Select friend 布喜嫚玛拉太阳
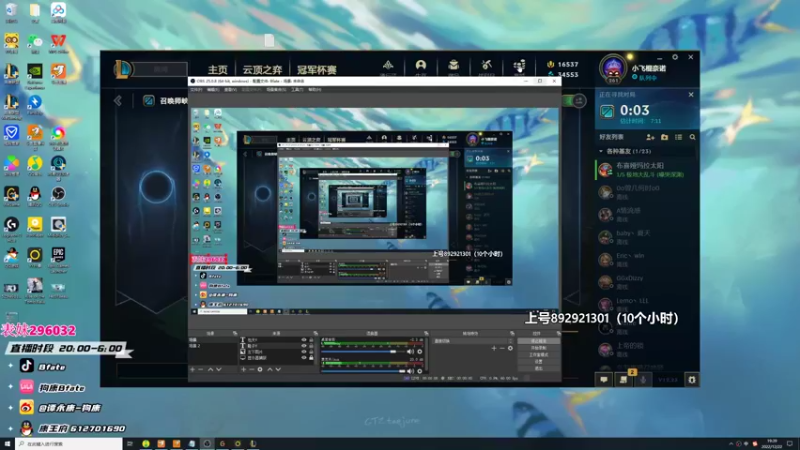The width and height of the screenshot is (800, 450). (x=646, y=170)
